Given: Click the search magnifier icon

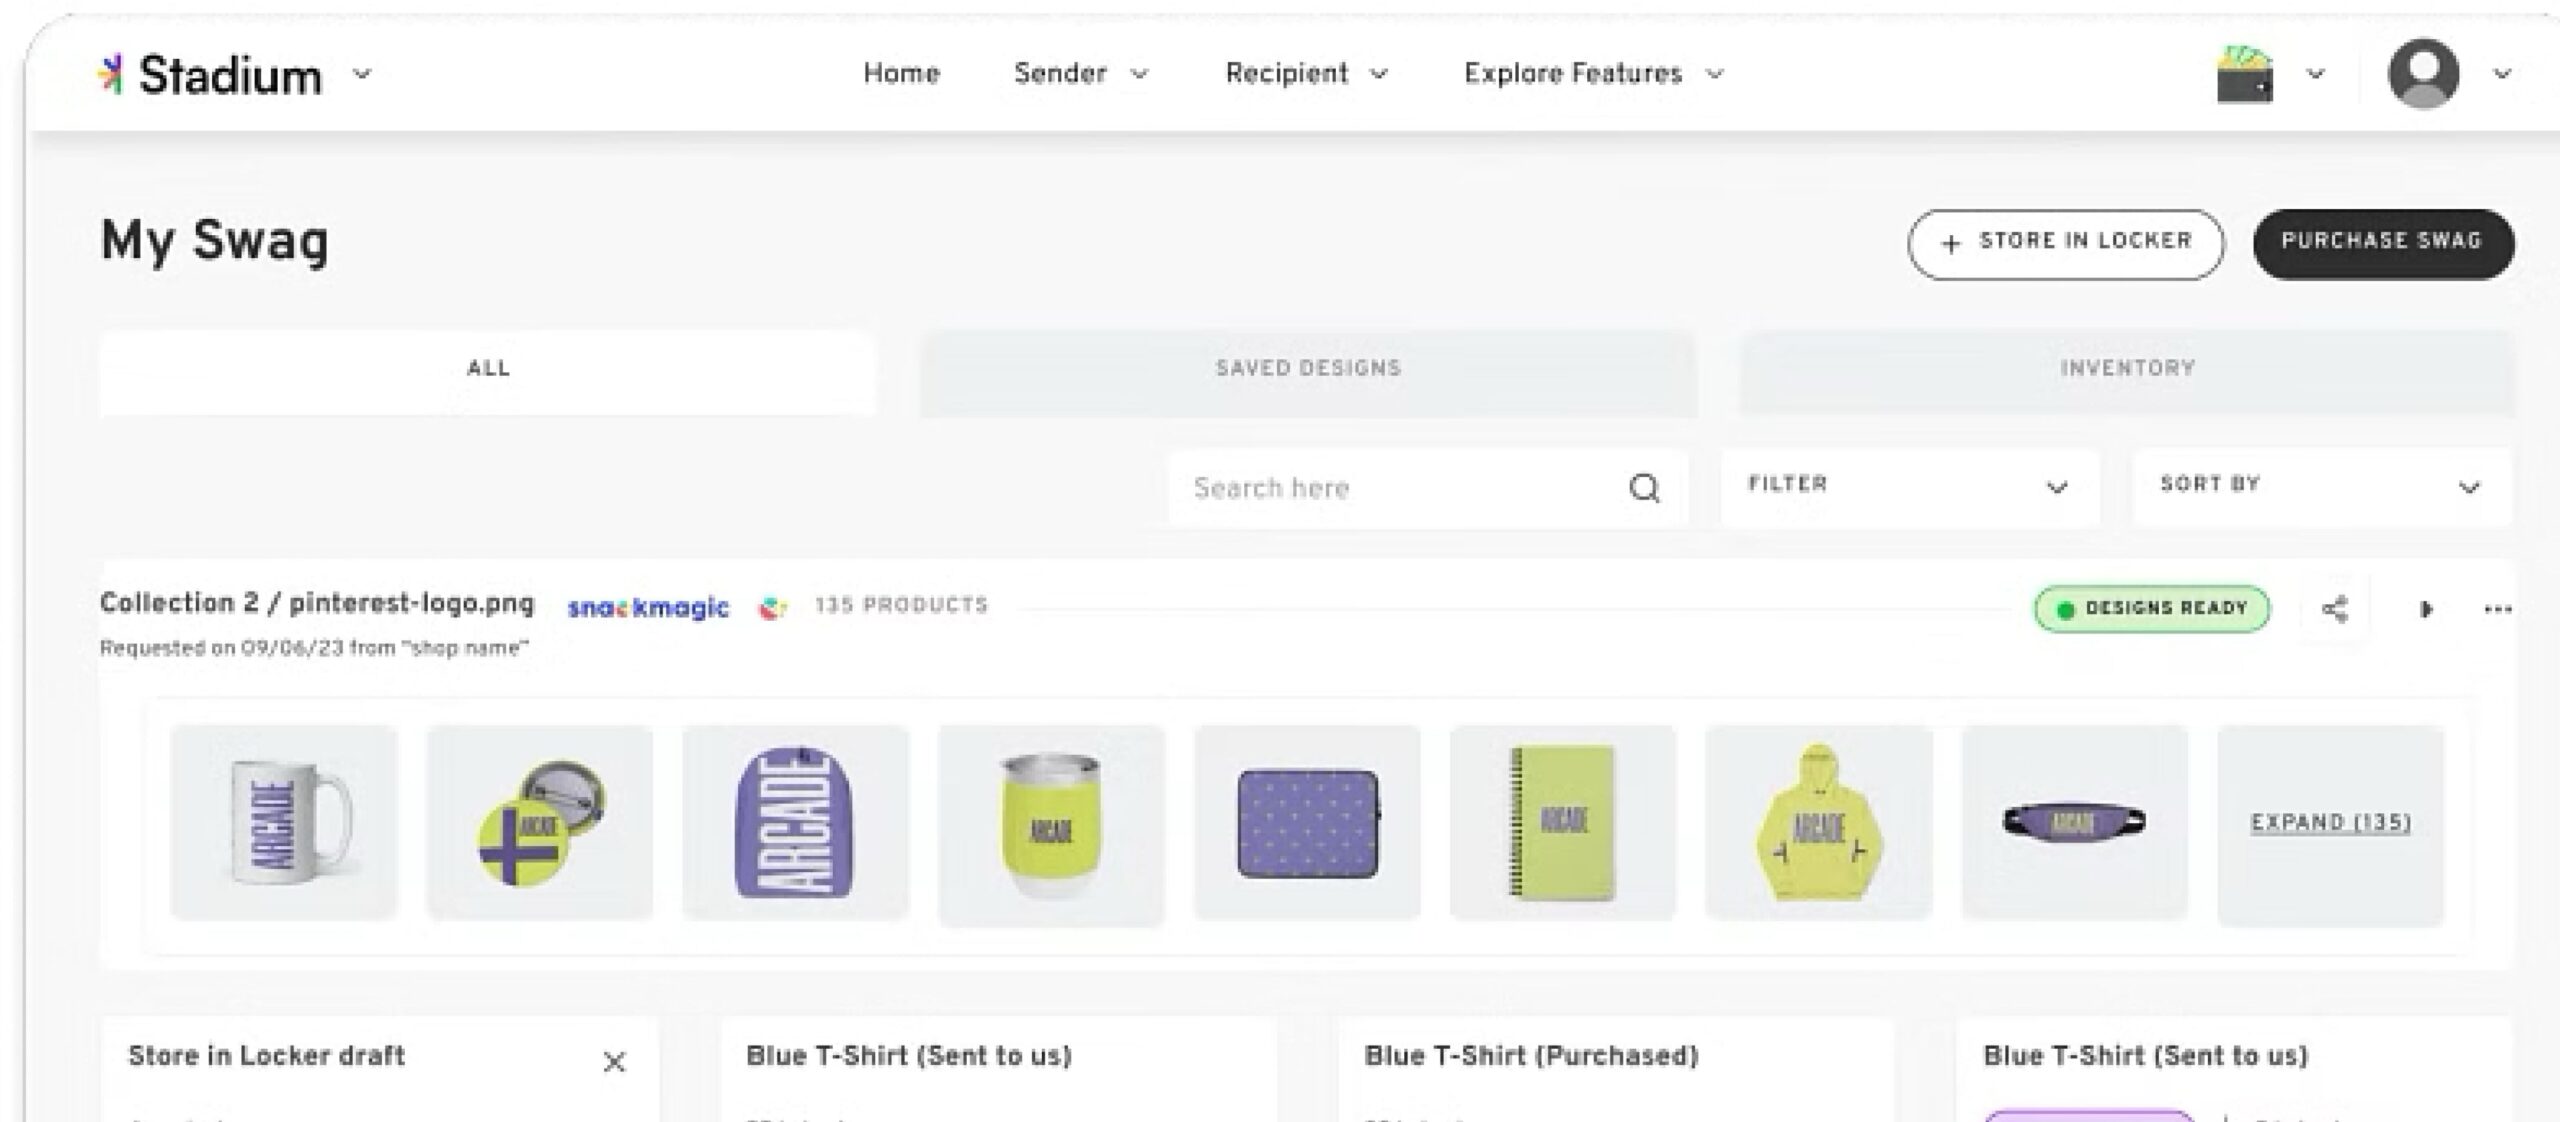Looking at the screenshot, I should (x=1644, y=488).
